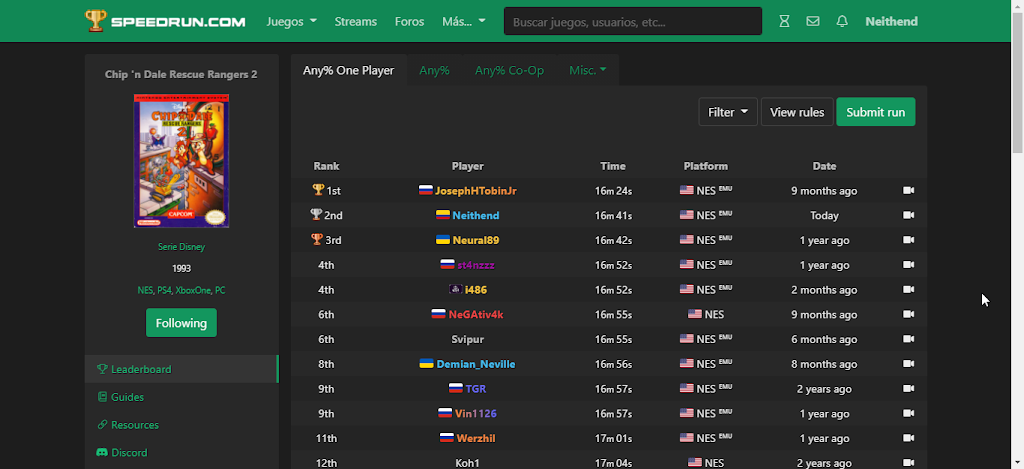Play video for Neithend's 16m 41s run

[x=908, y=215]
